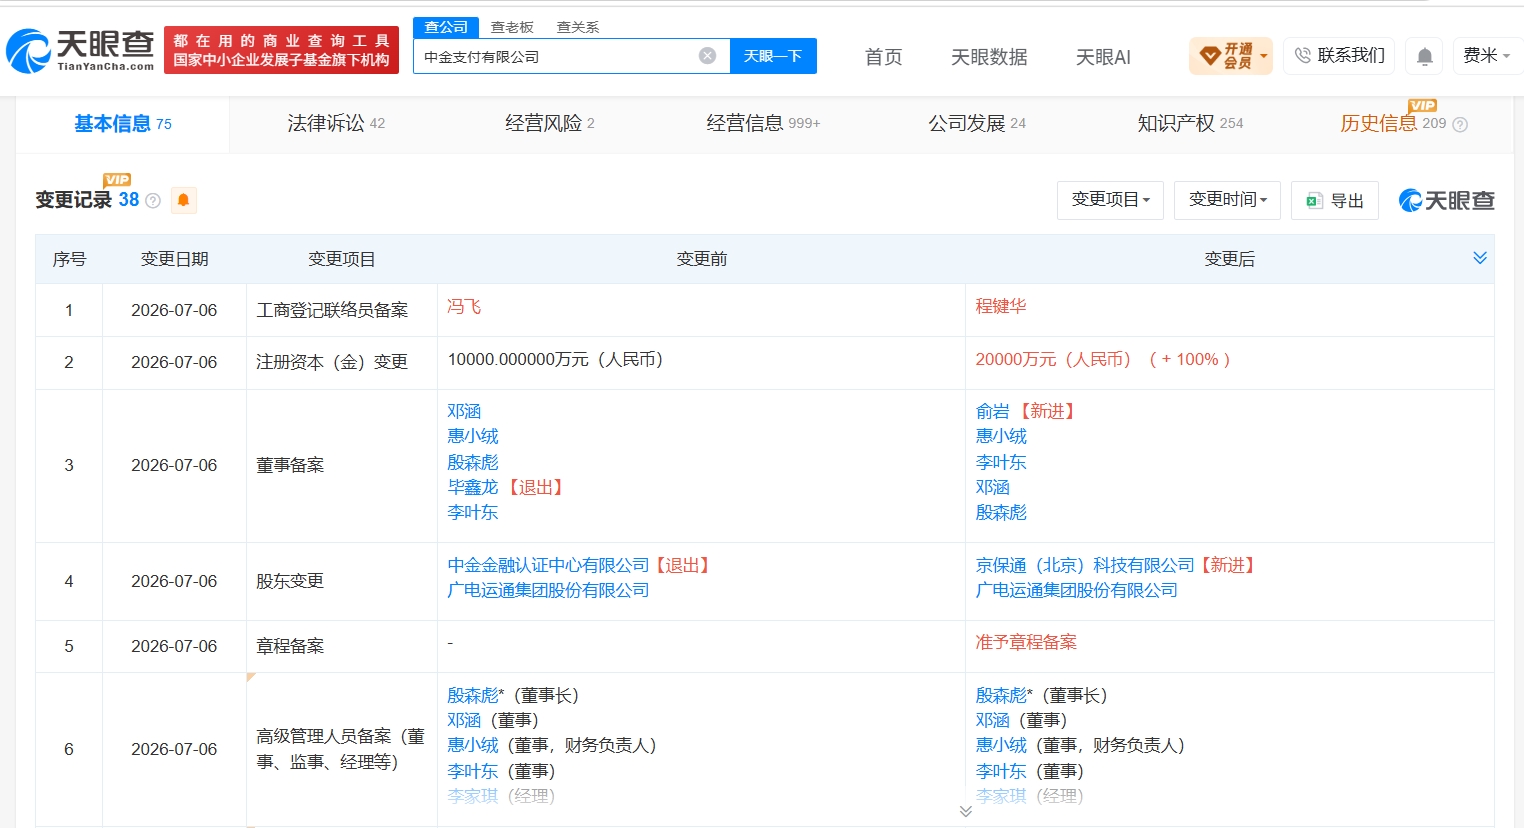1524x828 pixels.
Task: Click the 天眼一下 search button
Action: point(773,56)
